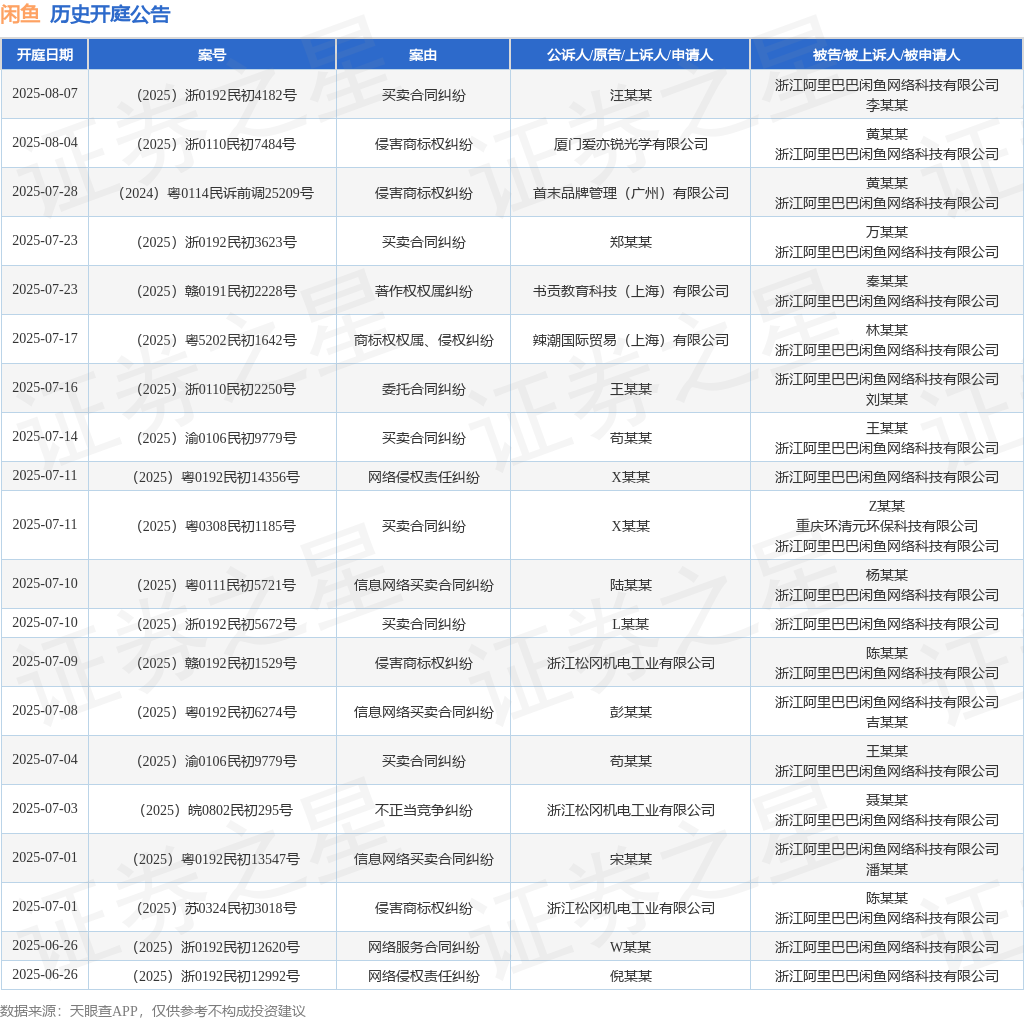Select the 历史开庭公告 title text
This screenshot has width=1024, height=1020.
[110, 14]
